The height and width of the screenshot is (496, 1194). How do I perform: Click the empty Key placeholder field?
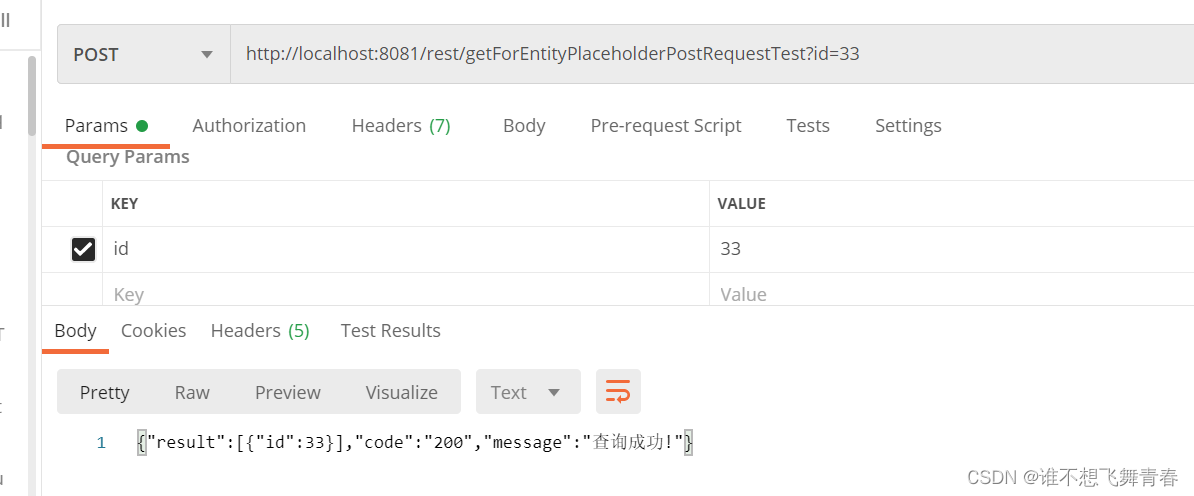click(406, 294)
